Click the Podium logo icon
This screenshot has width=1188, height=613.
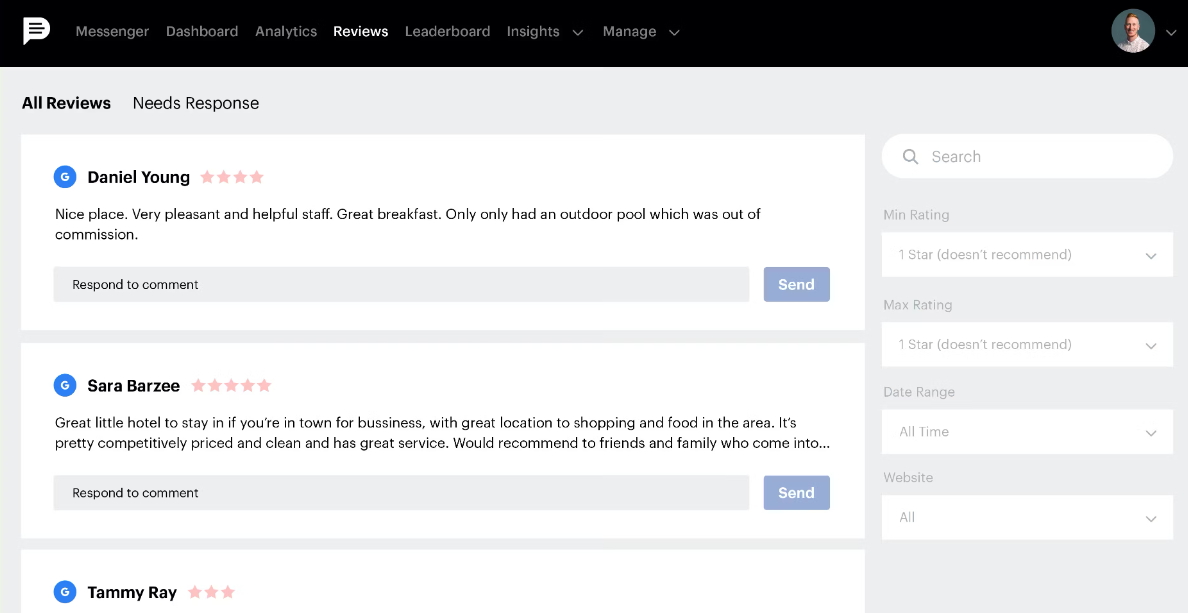coord(36,31)
